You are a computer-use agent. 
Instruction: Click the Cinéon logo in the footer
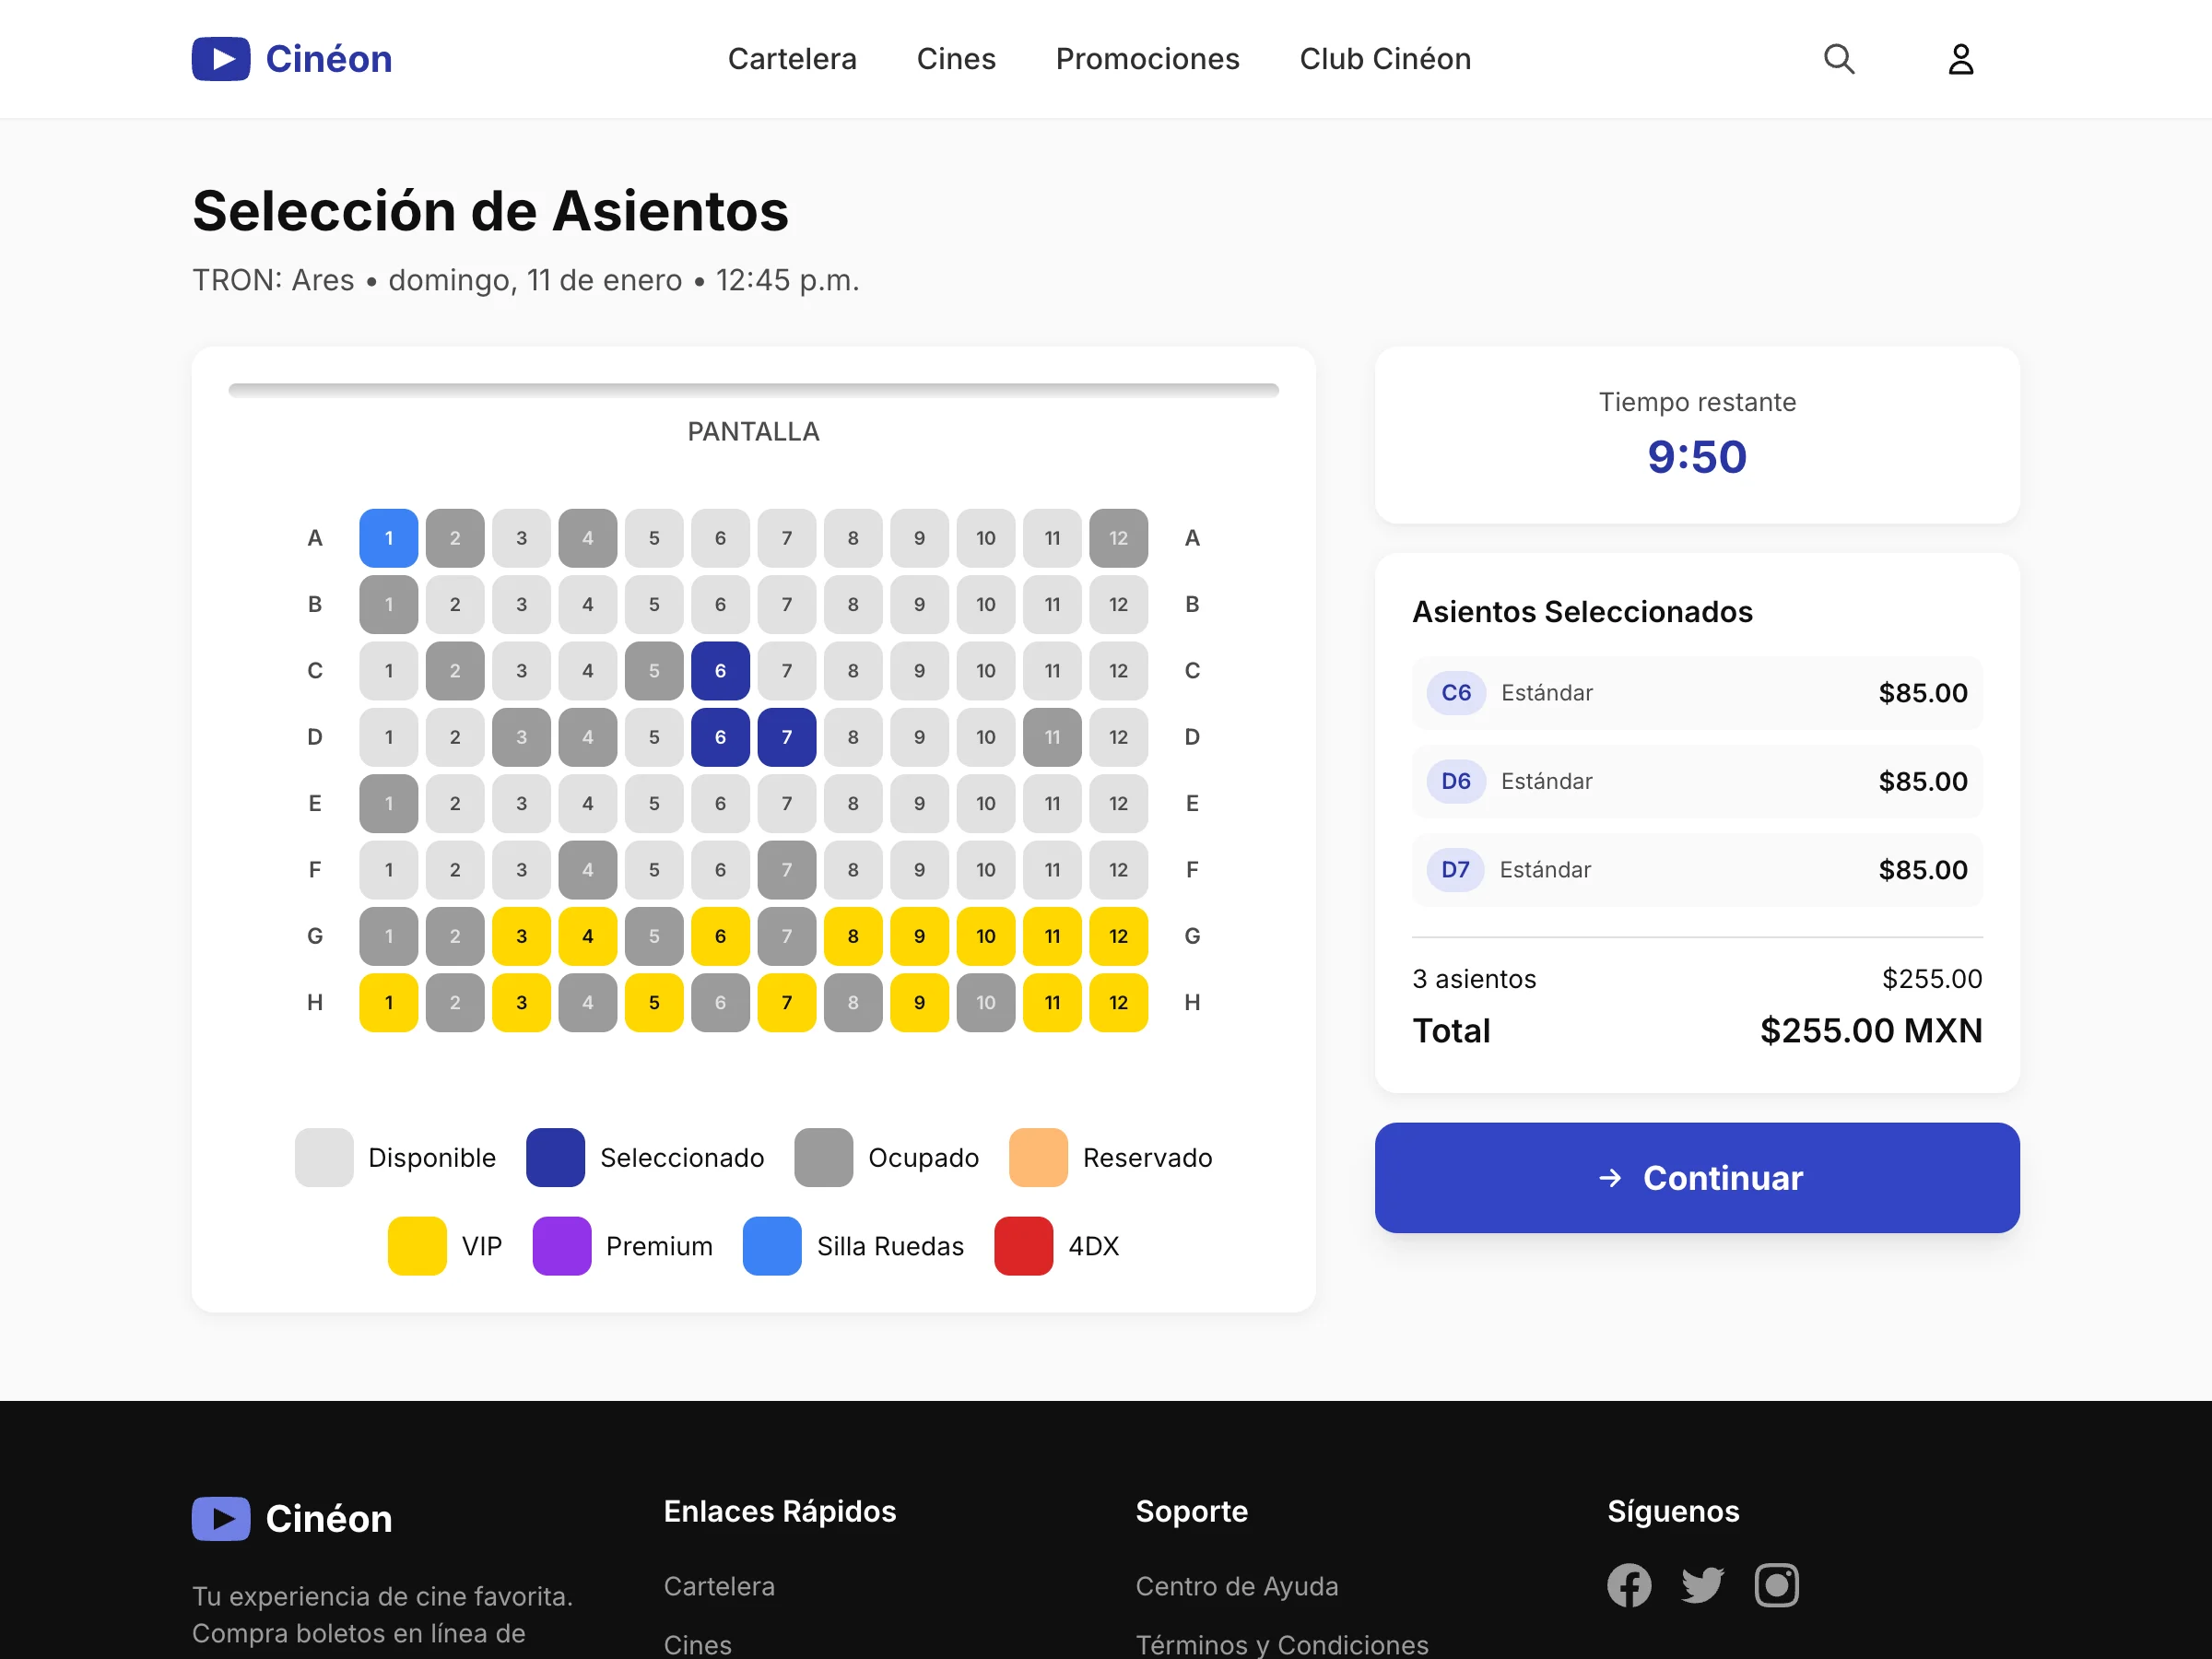[220, 1518]
